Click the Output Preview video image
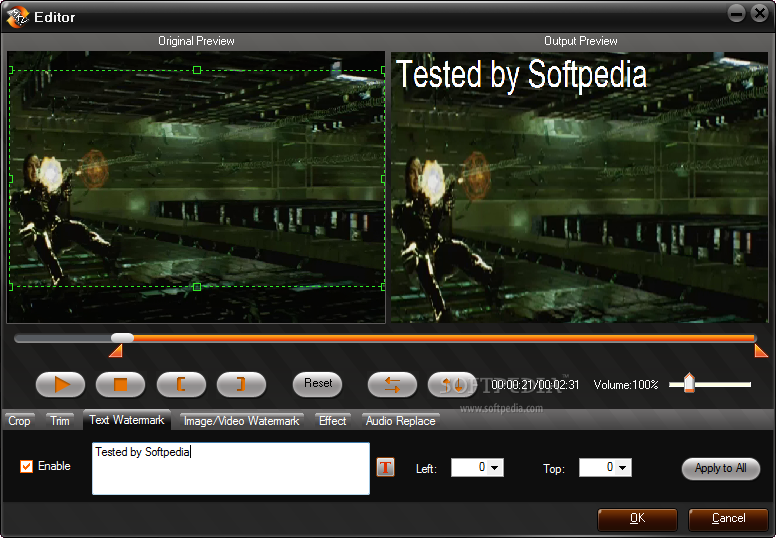776x538 pixels. 580,187
